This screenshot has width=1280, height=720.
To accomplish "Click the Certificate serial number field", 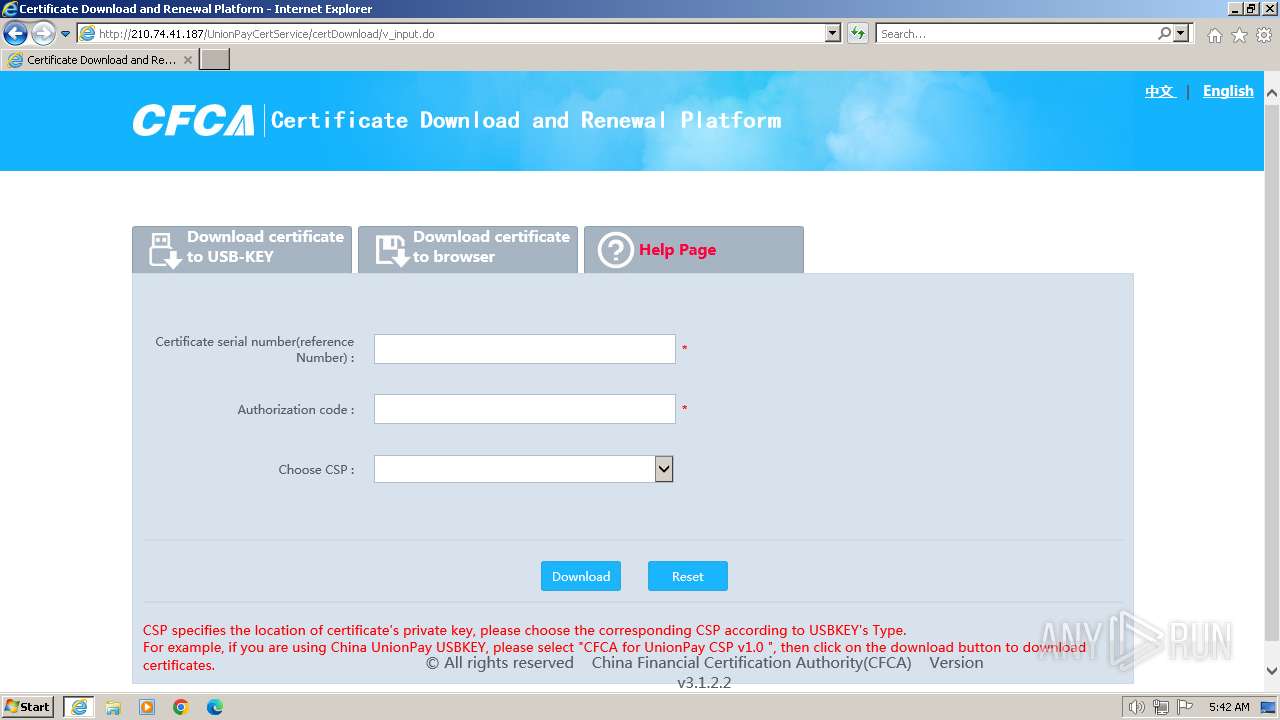I will pyautogui.click(x=525, y=349).
